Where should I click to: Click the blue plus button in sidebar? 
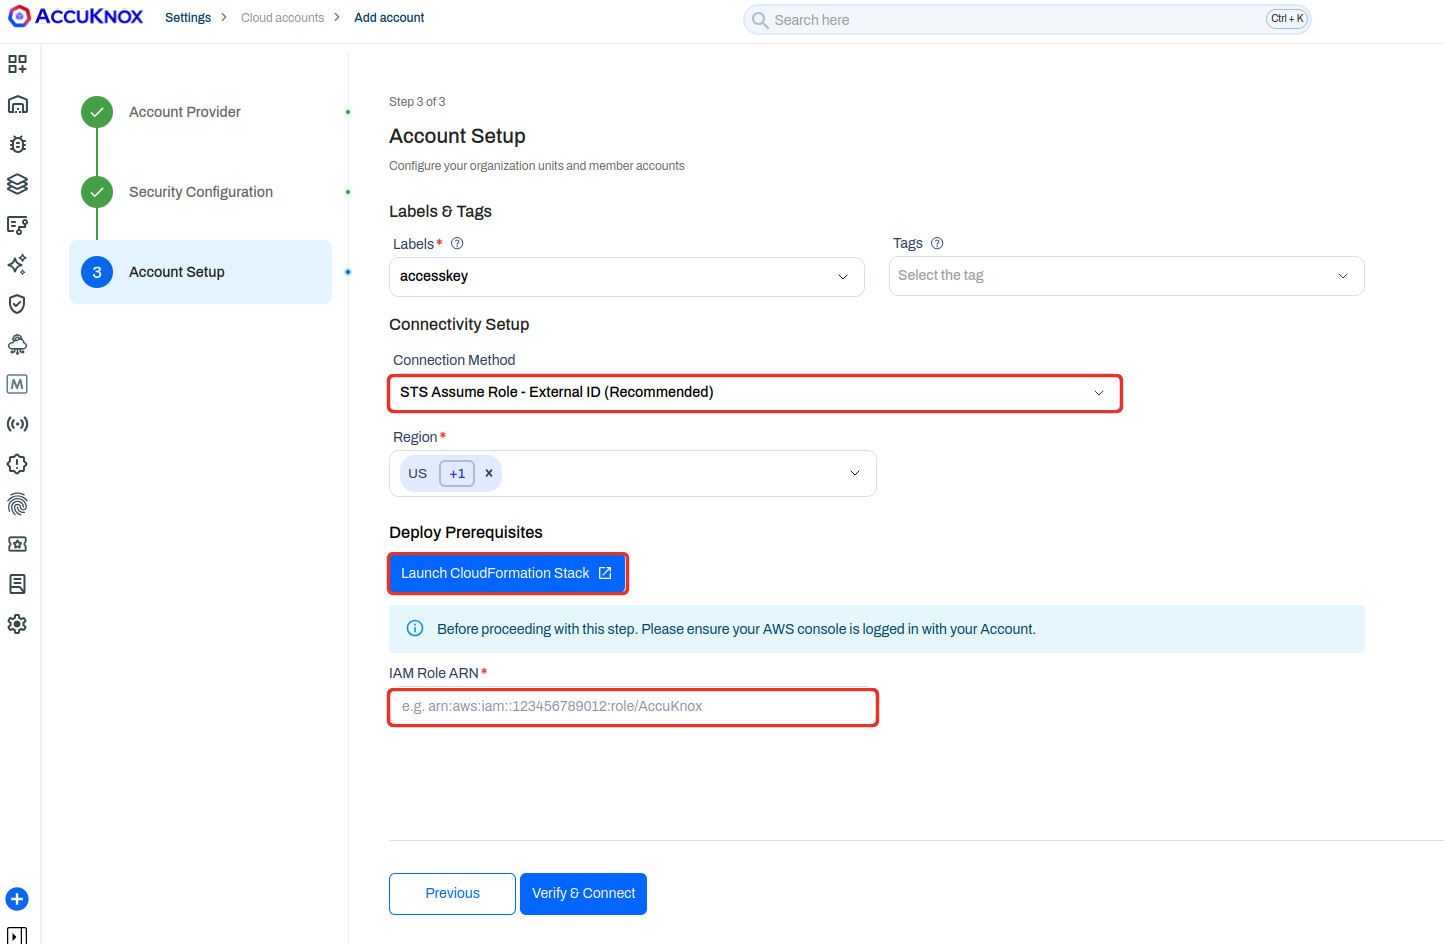coord(17,899)
